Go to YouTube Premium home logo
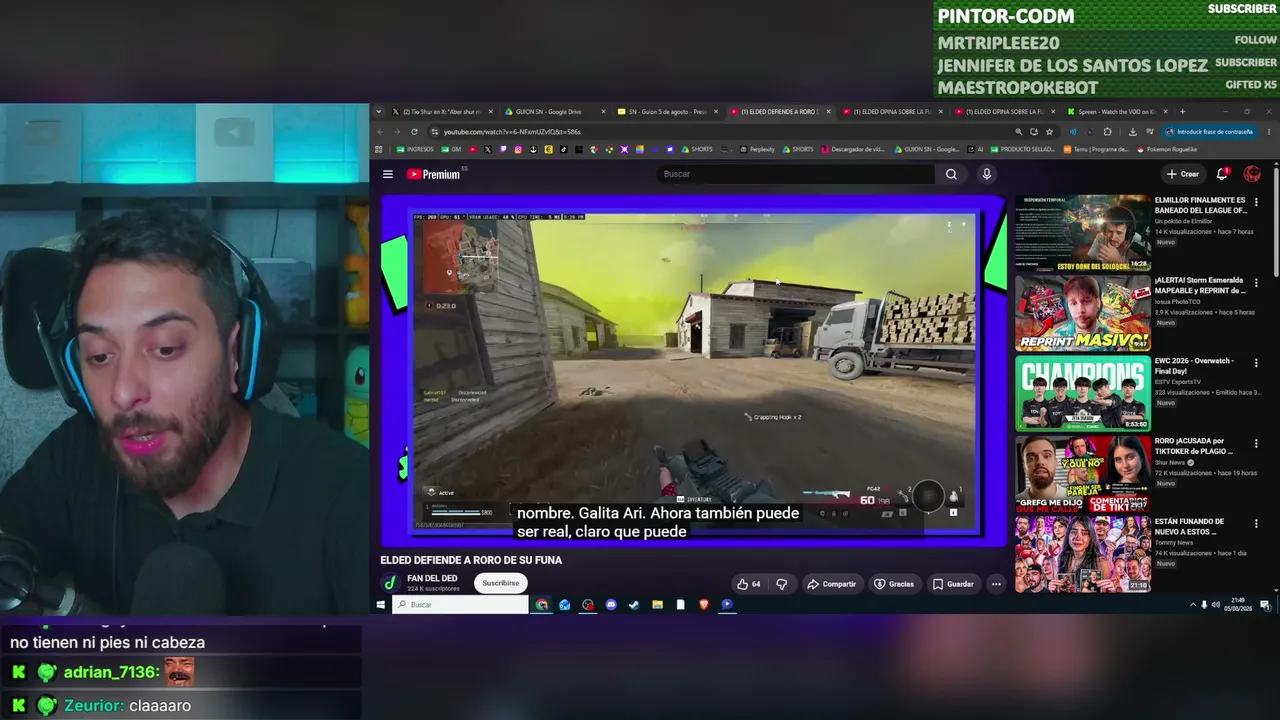This screenshot has height=720, width=1280. pyautogui.click(x=434, y=174)
